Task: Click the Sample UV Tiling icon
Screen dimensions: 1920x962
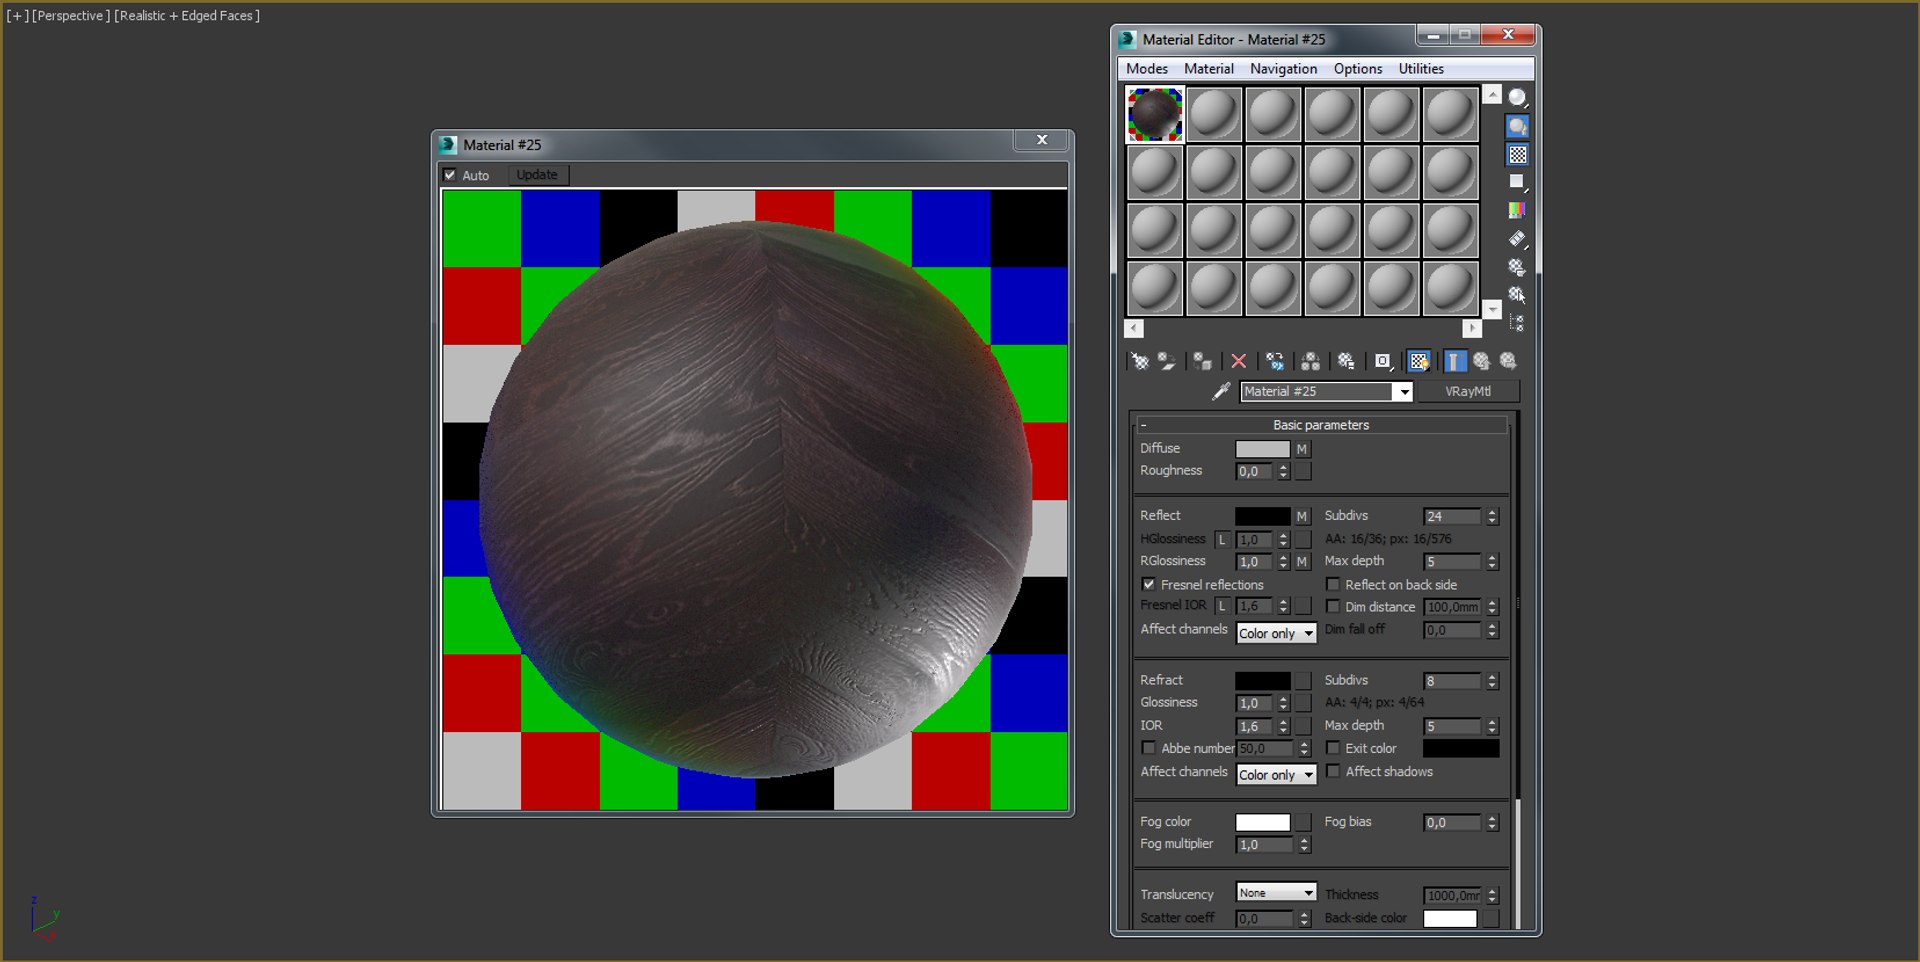Action: (x=1517, y=182)
